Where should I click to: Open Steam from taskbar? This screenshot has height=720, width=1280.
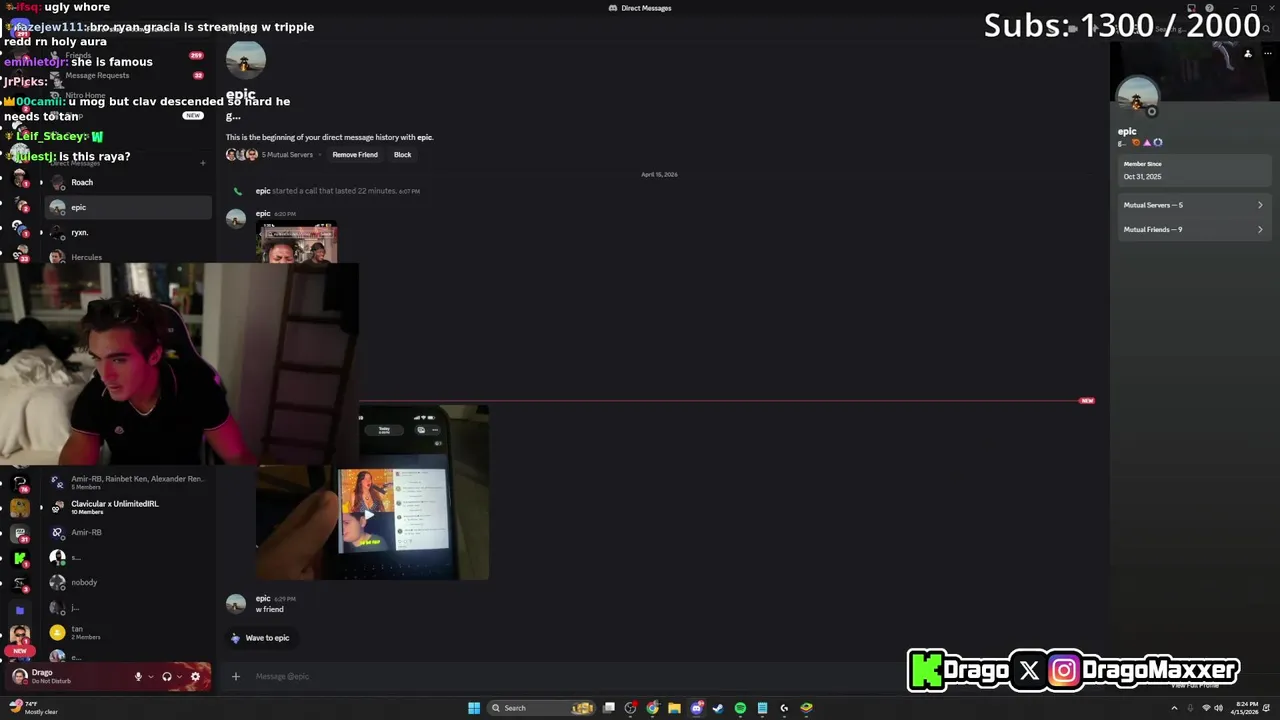pyautogui.click(x=718, y=708)
